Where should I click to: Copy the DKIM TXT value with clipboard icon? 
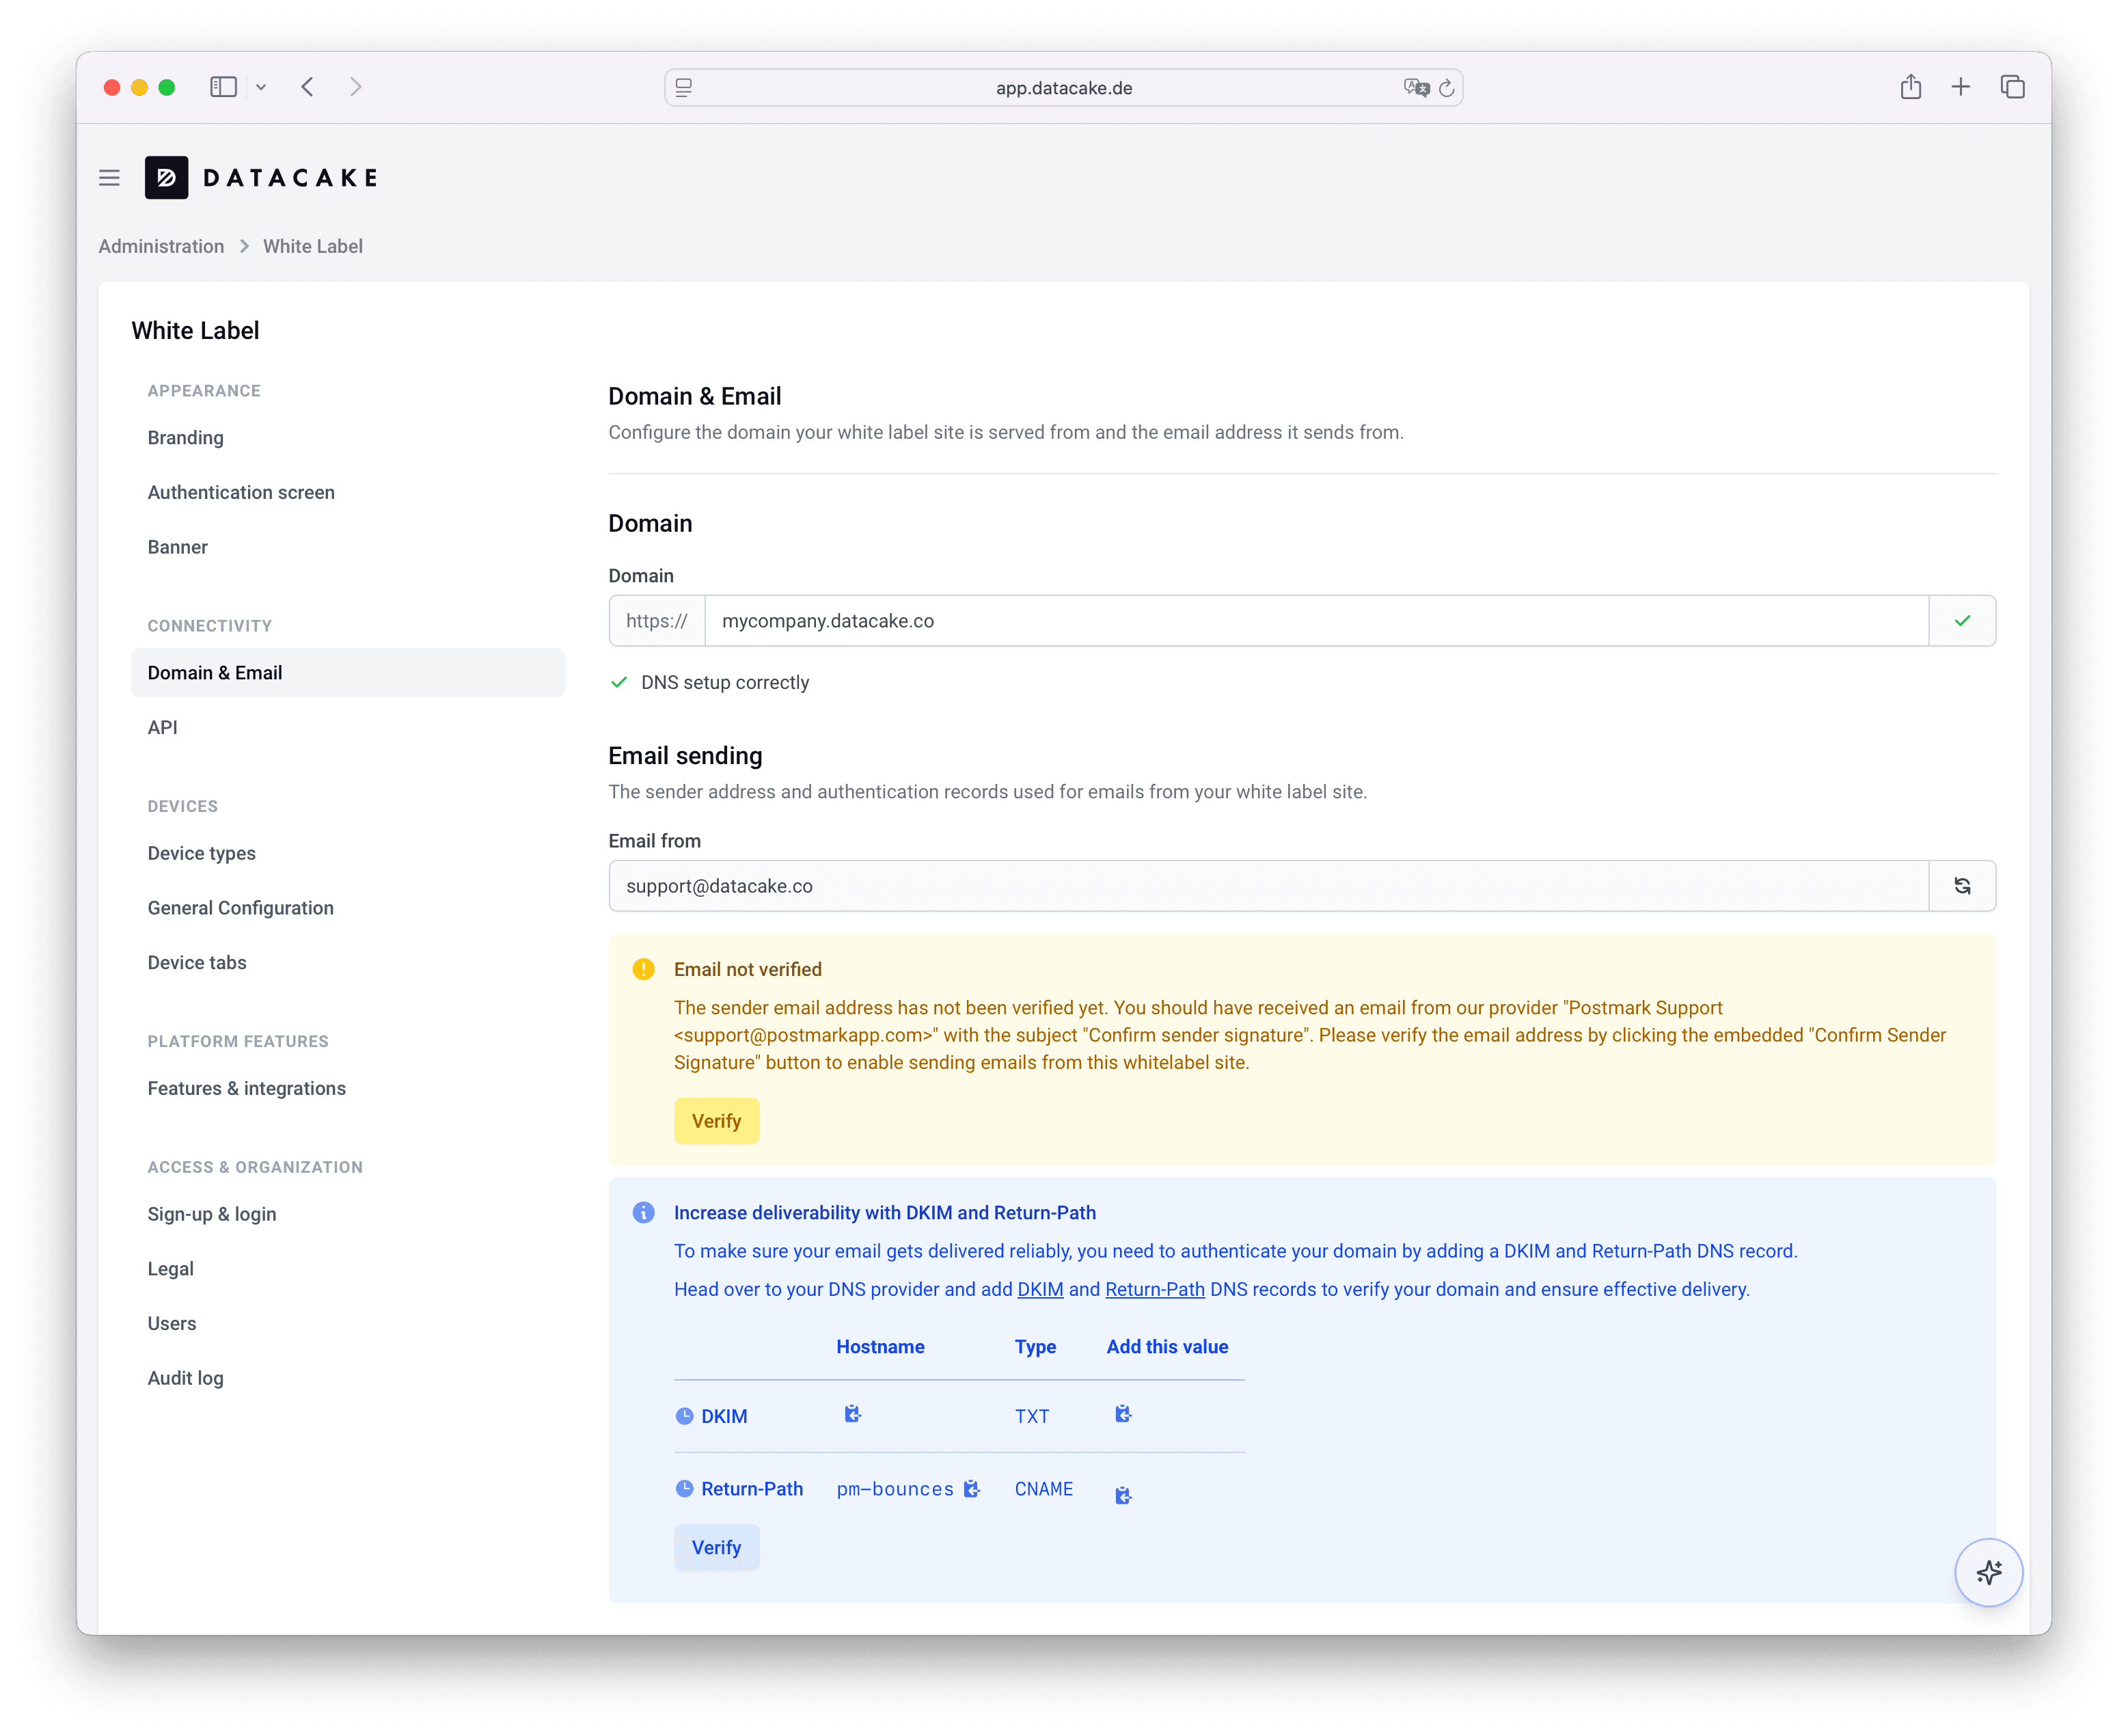click(x=1123, y=1414)
